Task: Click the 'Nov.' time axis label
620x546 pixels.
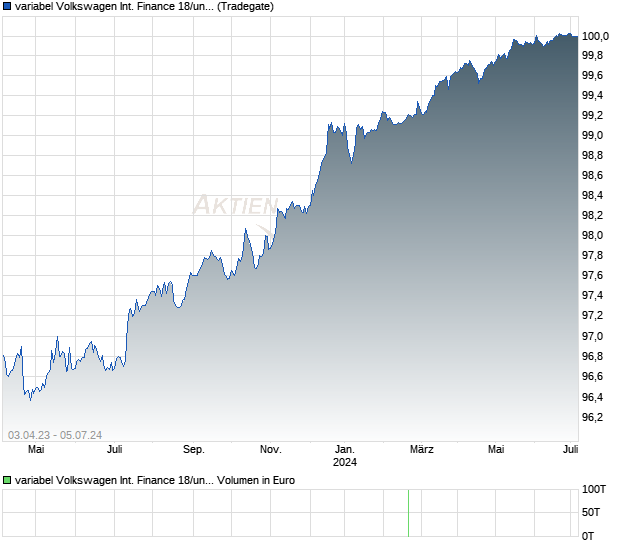Action: tap(271, 450)
